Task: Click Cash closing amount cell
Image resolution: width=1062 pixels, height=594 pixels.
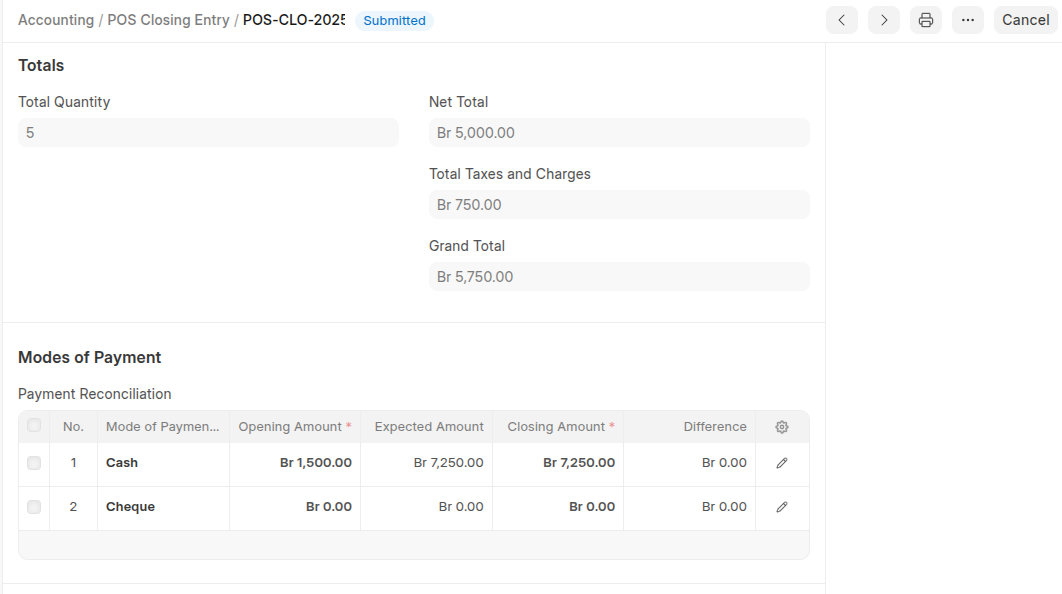Action: (x=558, y=463)
